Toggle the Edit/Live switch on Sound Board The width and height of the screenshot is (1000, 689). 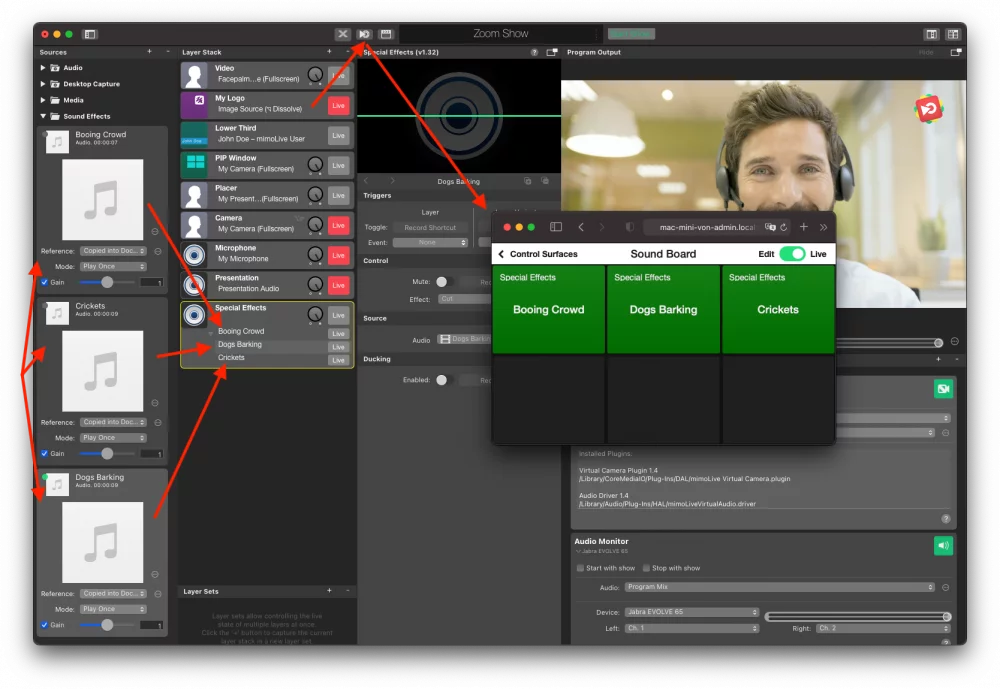(792, 254)
